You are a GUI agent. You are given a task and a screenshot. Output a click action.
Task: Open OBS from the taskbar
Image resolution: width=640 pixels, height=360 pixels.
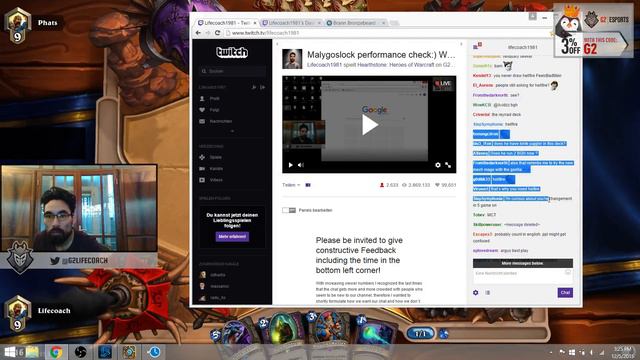coord(80,352)
